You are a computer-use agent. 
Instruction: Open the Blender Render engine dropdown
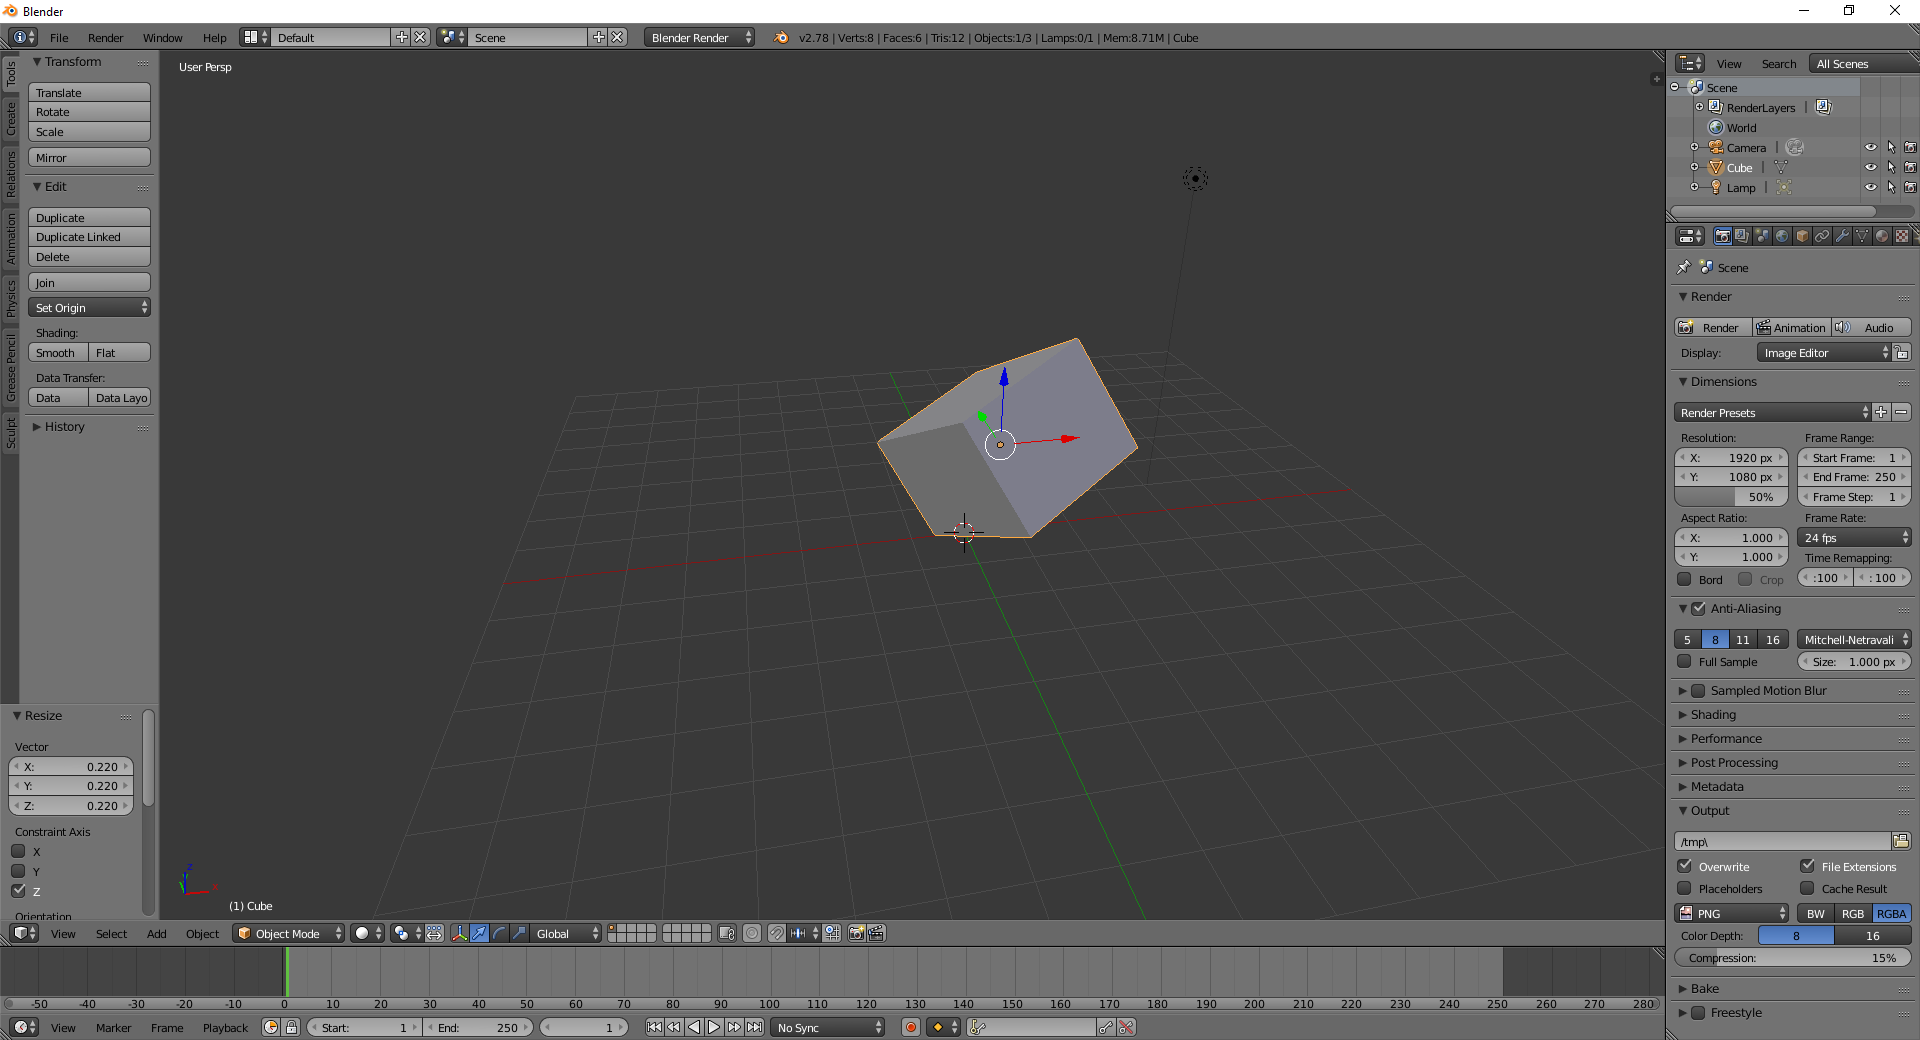pyautogui.click(x=699, y=37)
